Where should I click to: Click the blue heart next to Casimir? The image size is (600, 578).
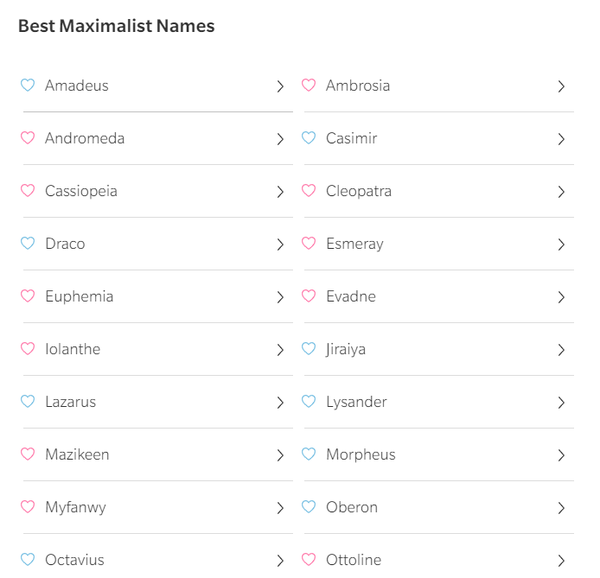pos(309,139)
